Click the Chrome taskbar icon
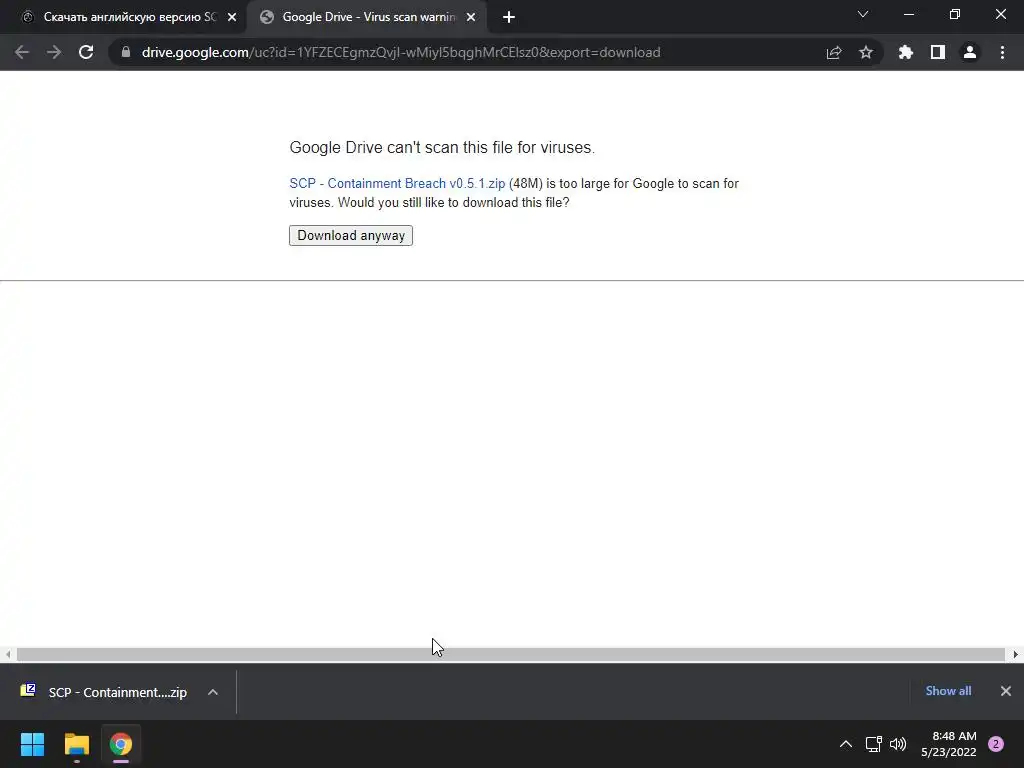The image size is (1024, 768). point(121,744)
